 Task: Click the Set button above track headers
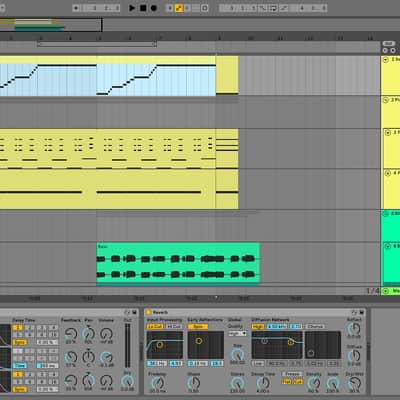[389, 44]
